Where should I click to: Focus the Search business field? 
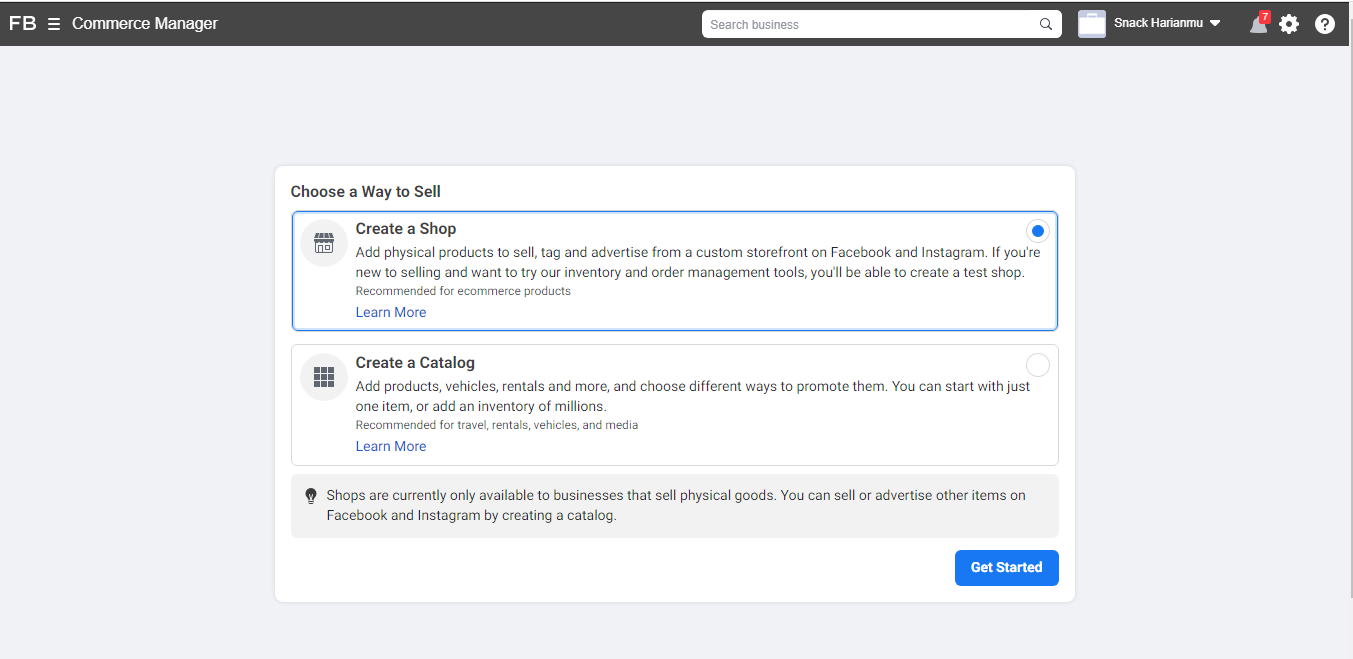[x=882, y=24]
